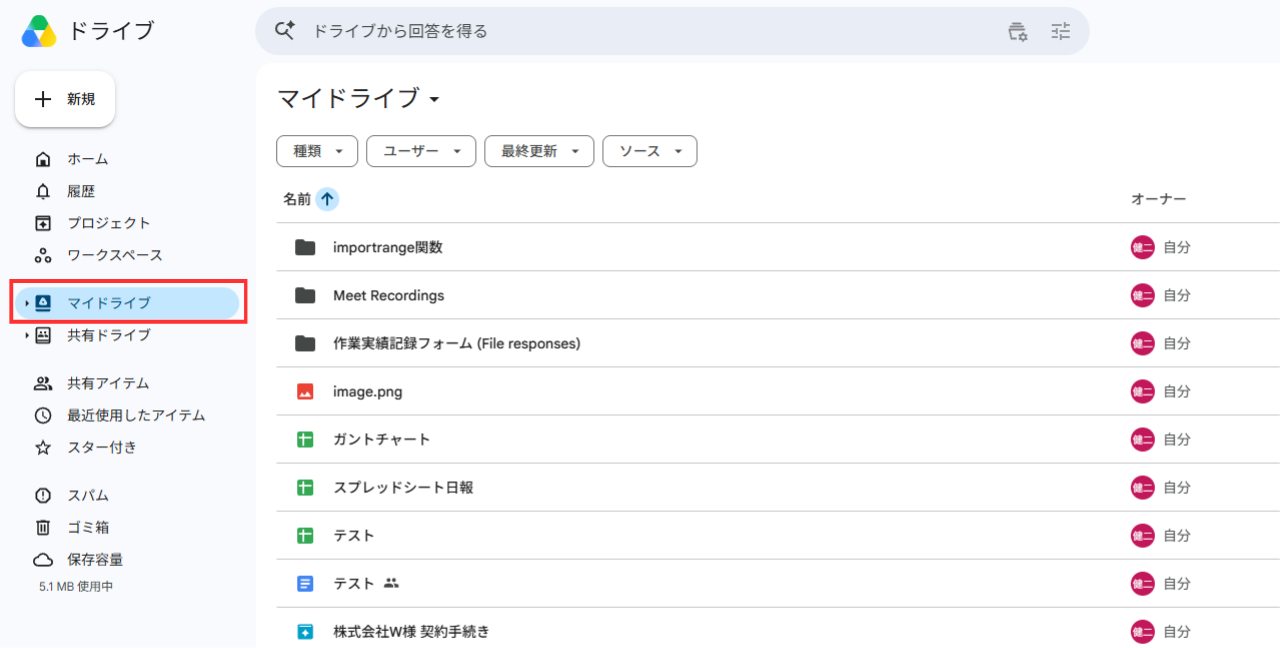Click the folder icon for 作業実績記録フォーム
Screen dimensions: 1280x648
305,343
